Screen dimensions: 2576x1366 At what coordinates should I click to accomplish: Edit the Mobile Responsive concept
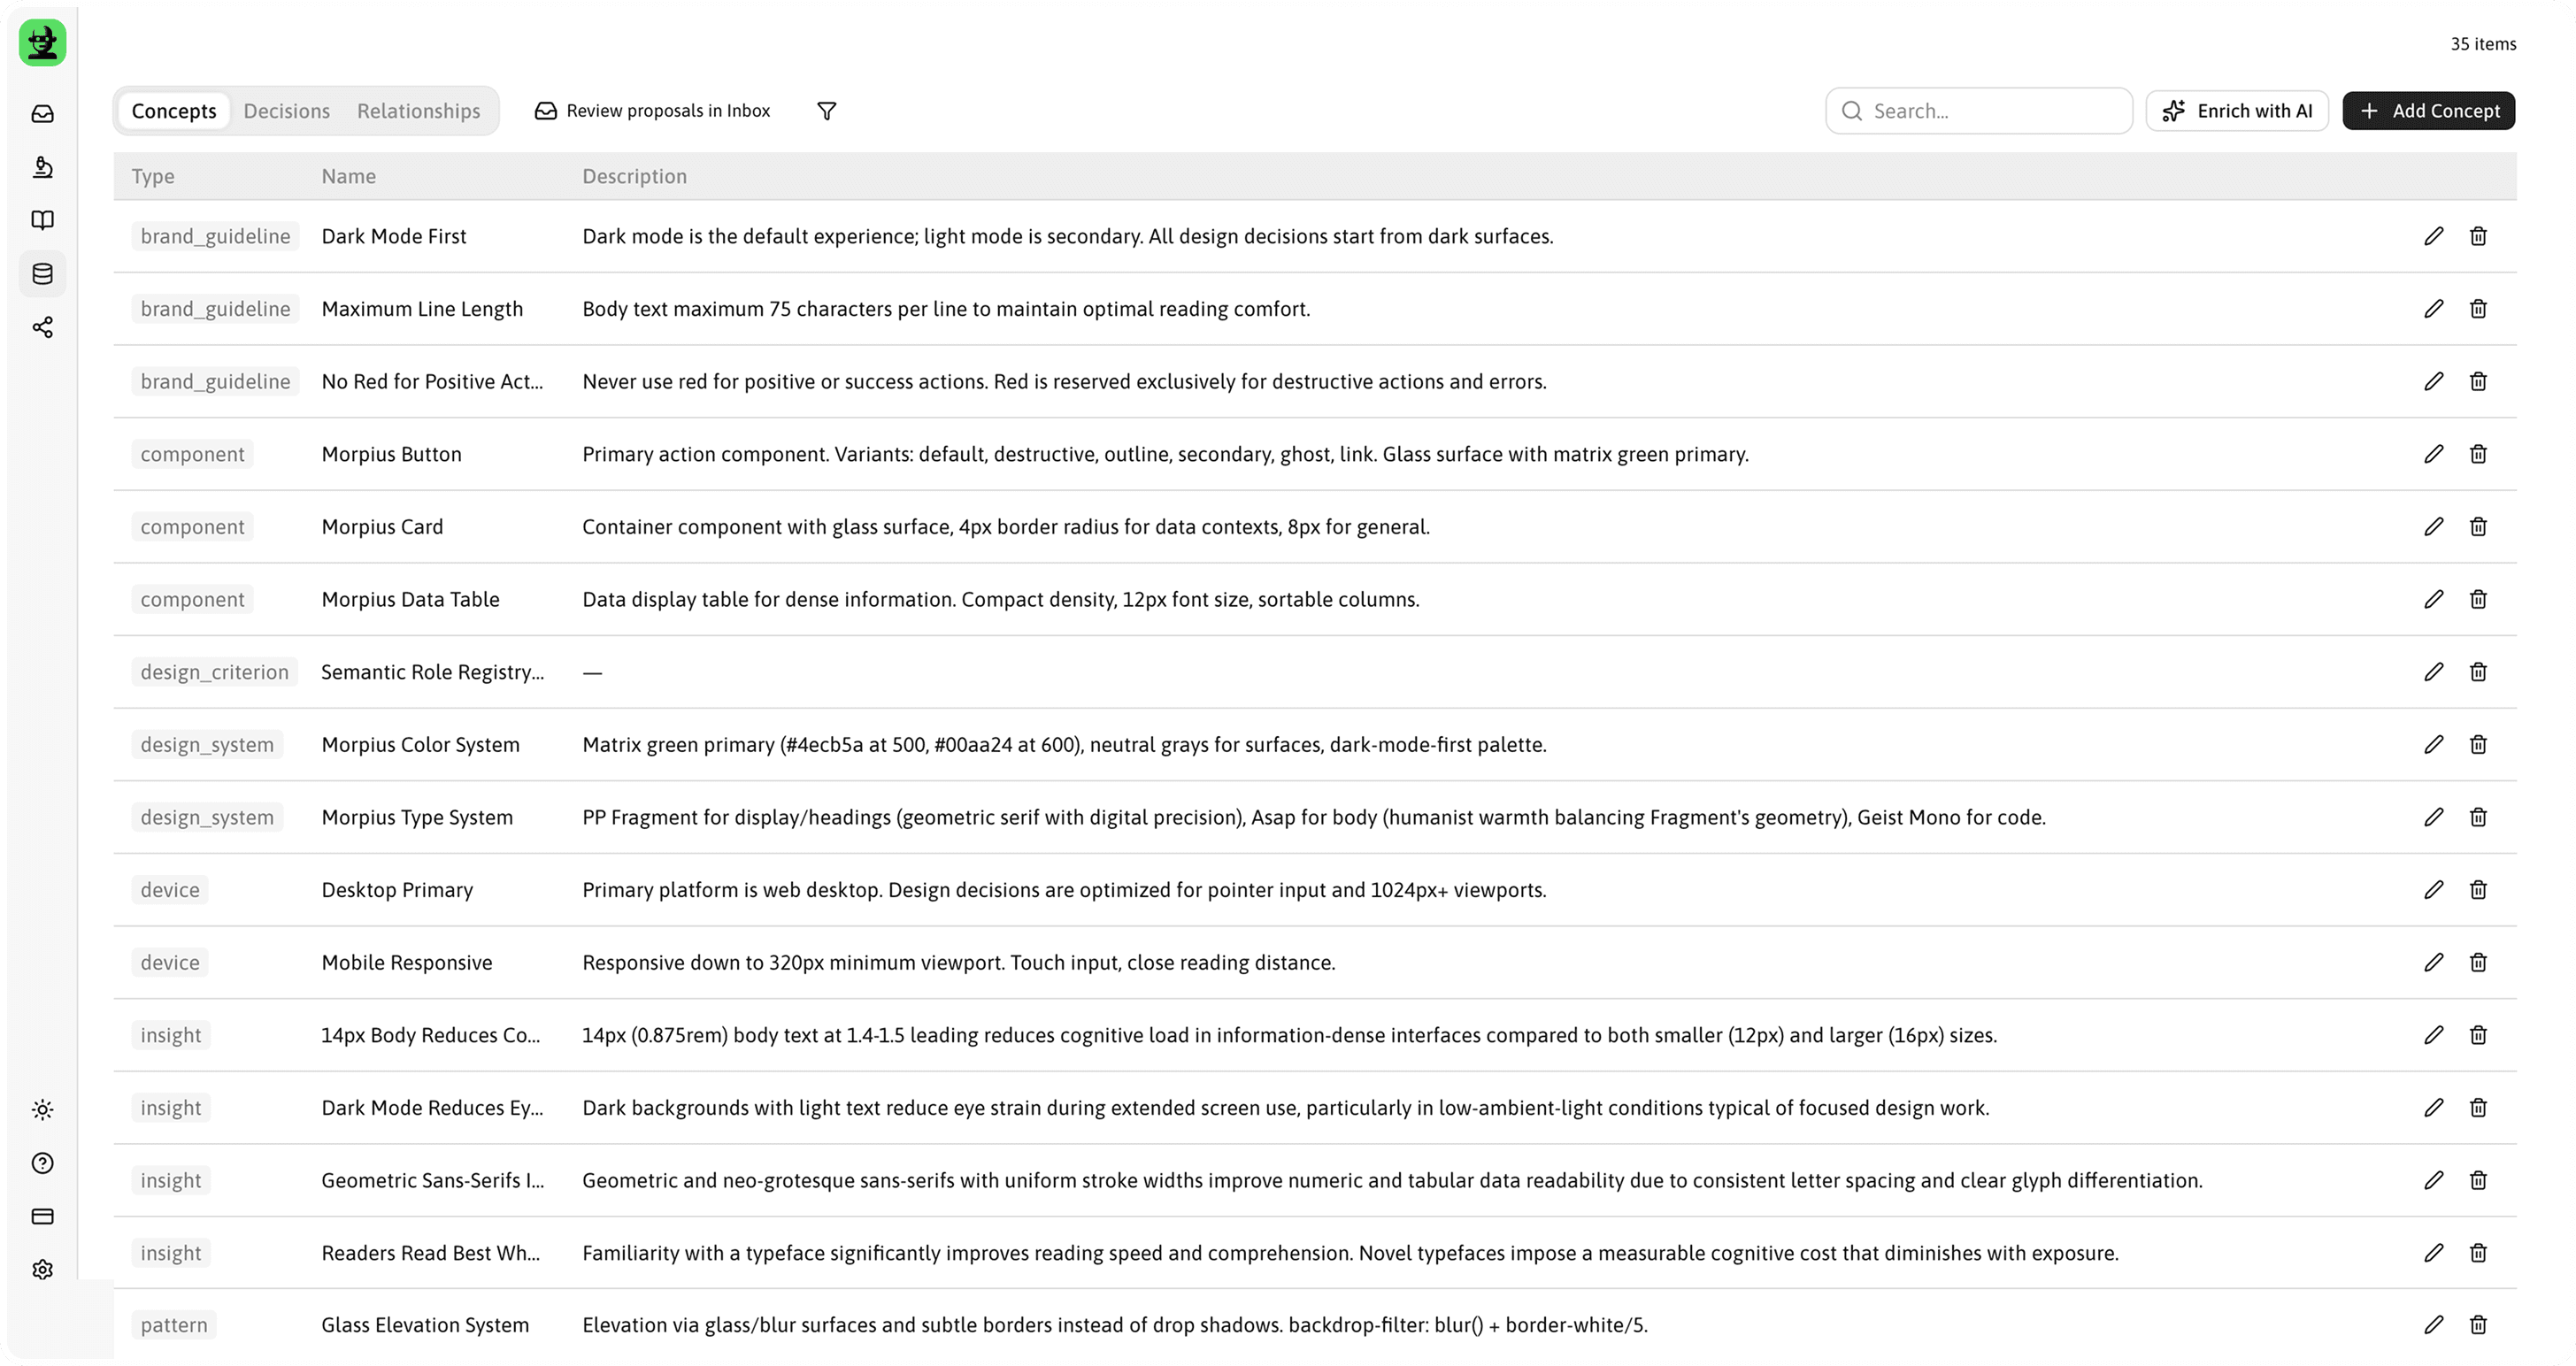[2434, 963]
